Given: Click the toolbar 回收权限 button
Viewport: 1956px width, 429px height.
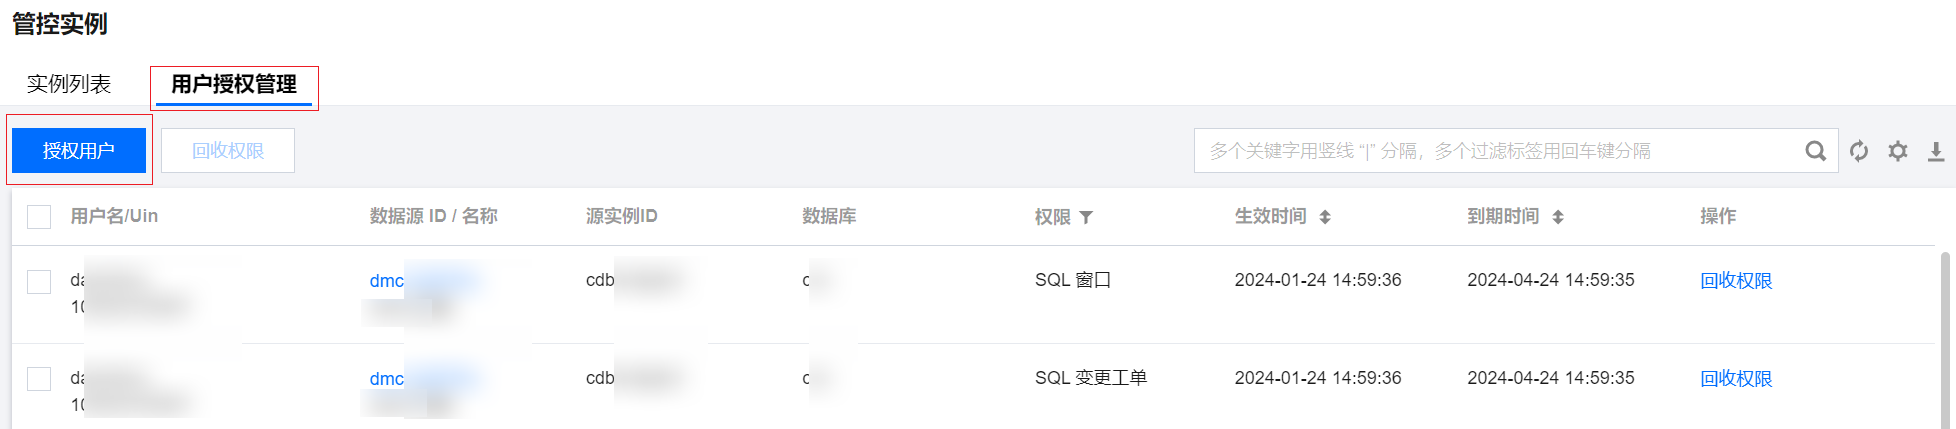Looking at the screenshot, I should 228,151.
